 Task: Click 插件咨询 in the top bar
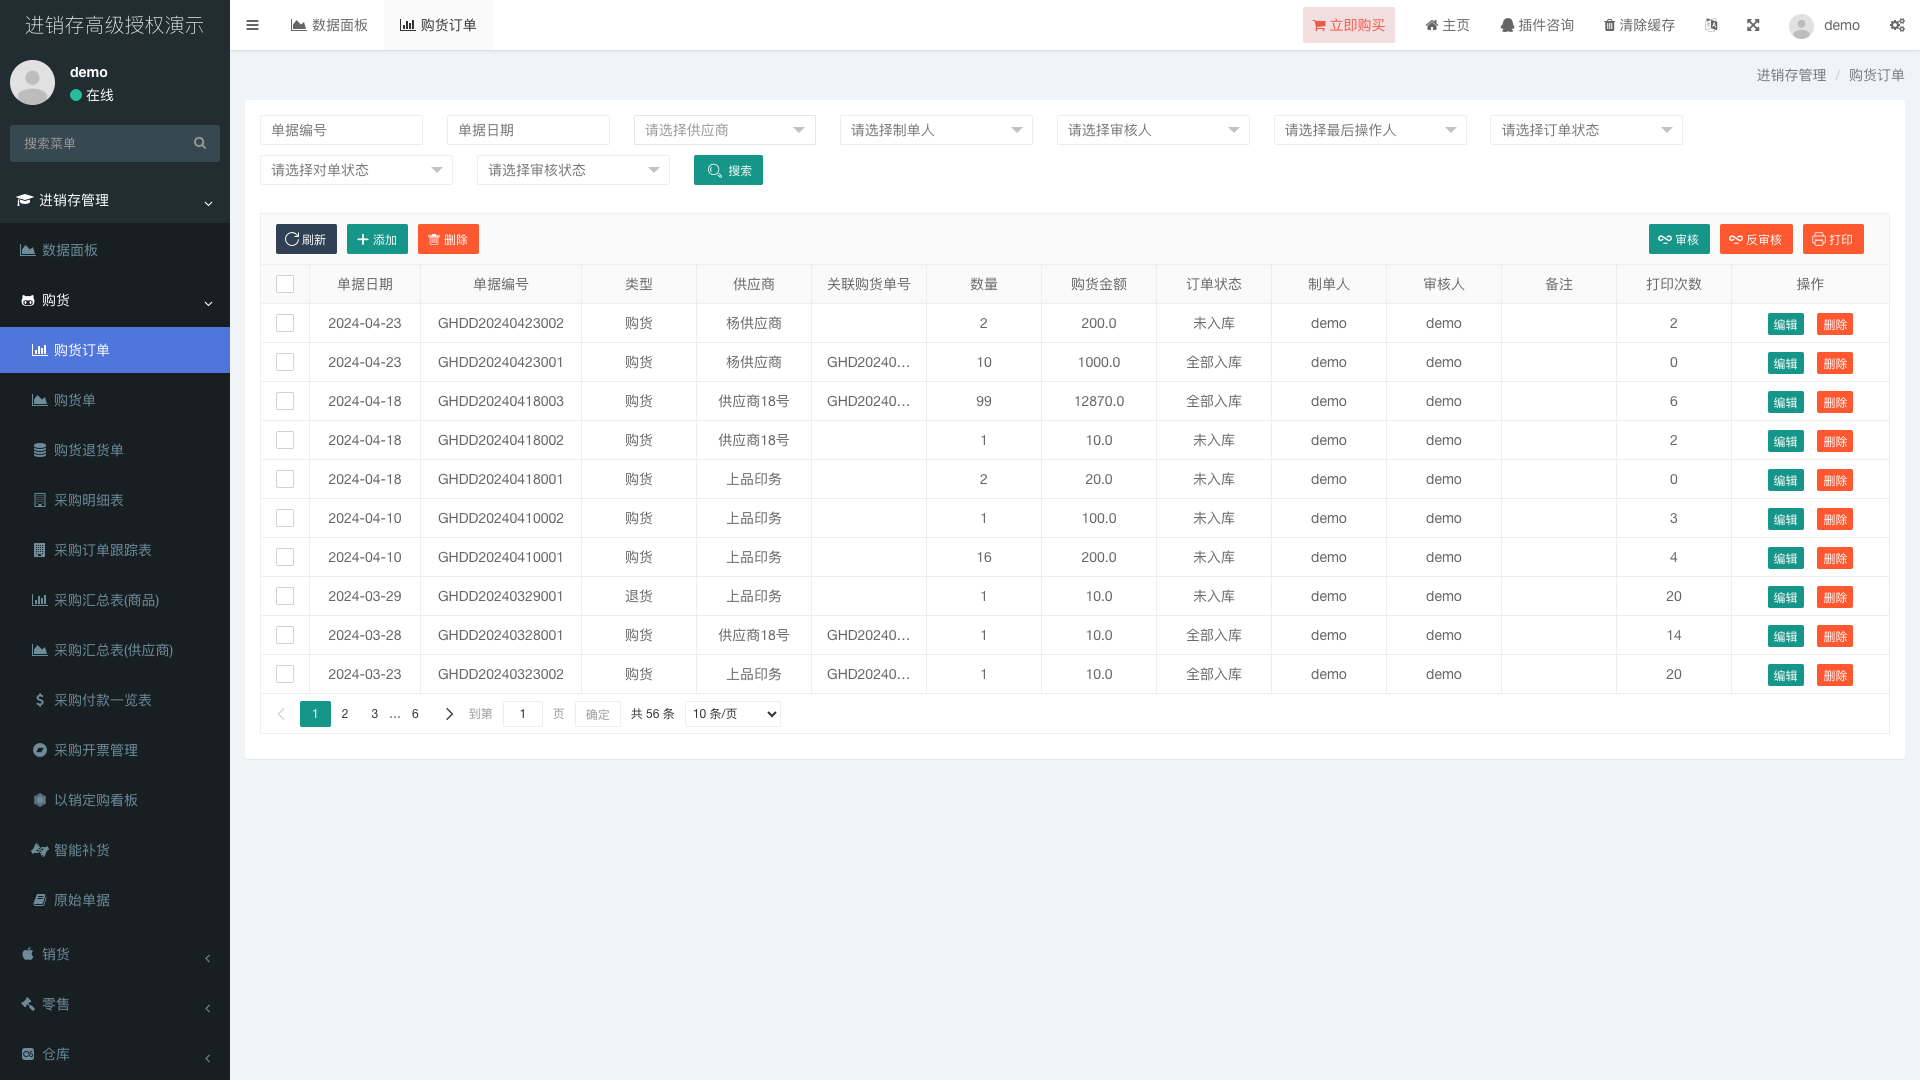click(x=1537, y=25)
